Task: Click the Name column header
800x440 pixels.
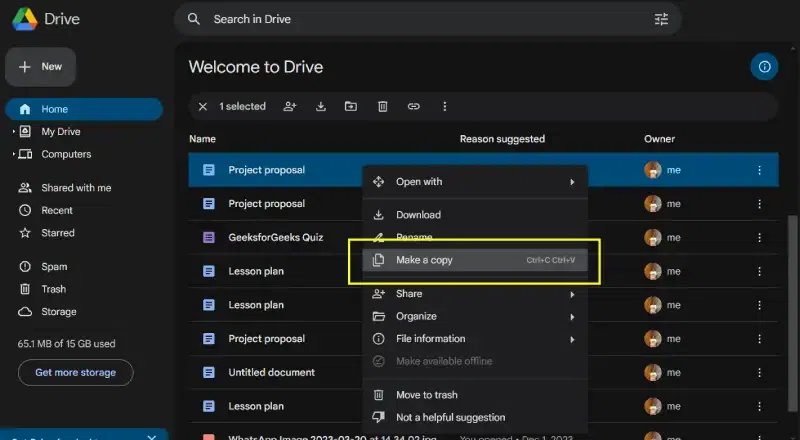Action: pos(203,139)
